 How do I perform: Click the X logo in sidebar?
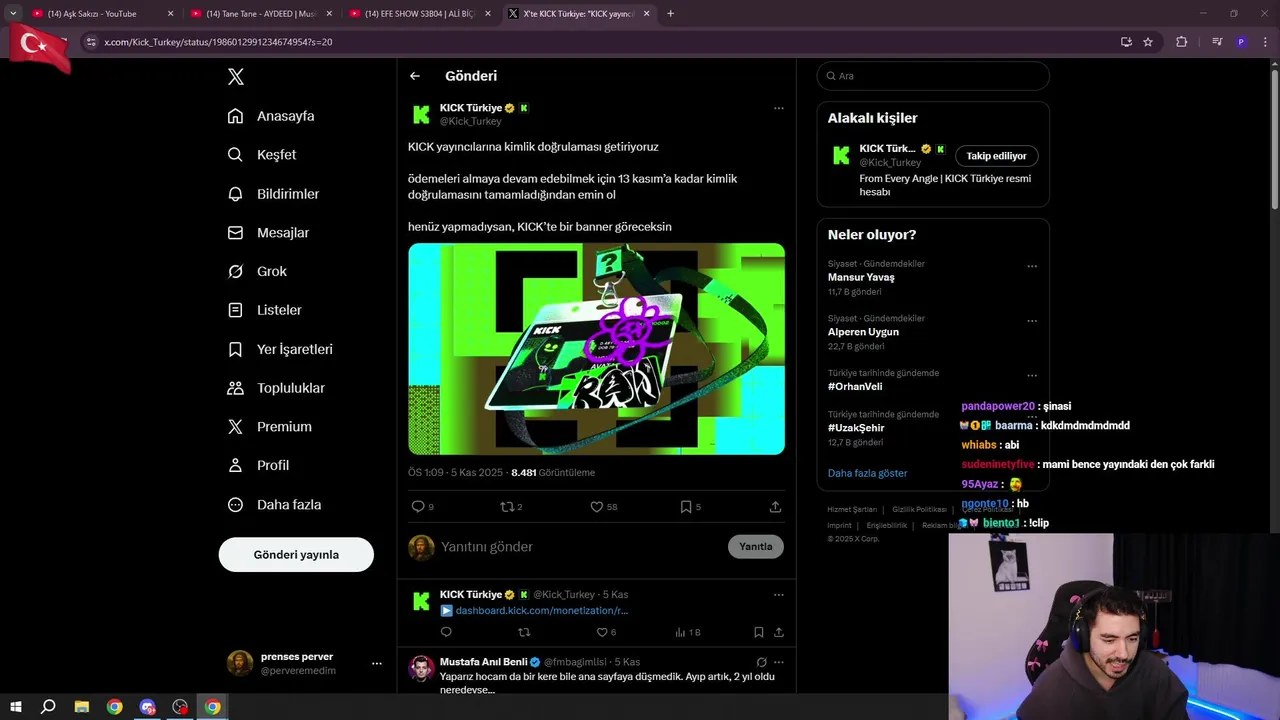coord(236,77)
